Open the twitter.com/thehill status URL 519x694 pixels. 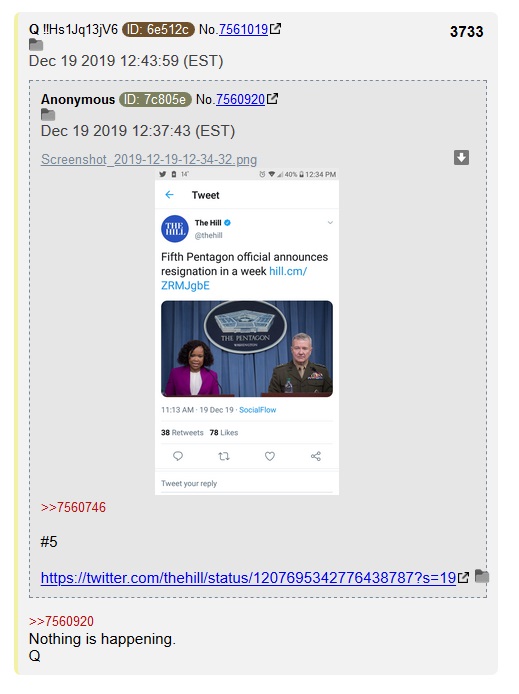point(248,578)
